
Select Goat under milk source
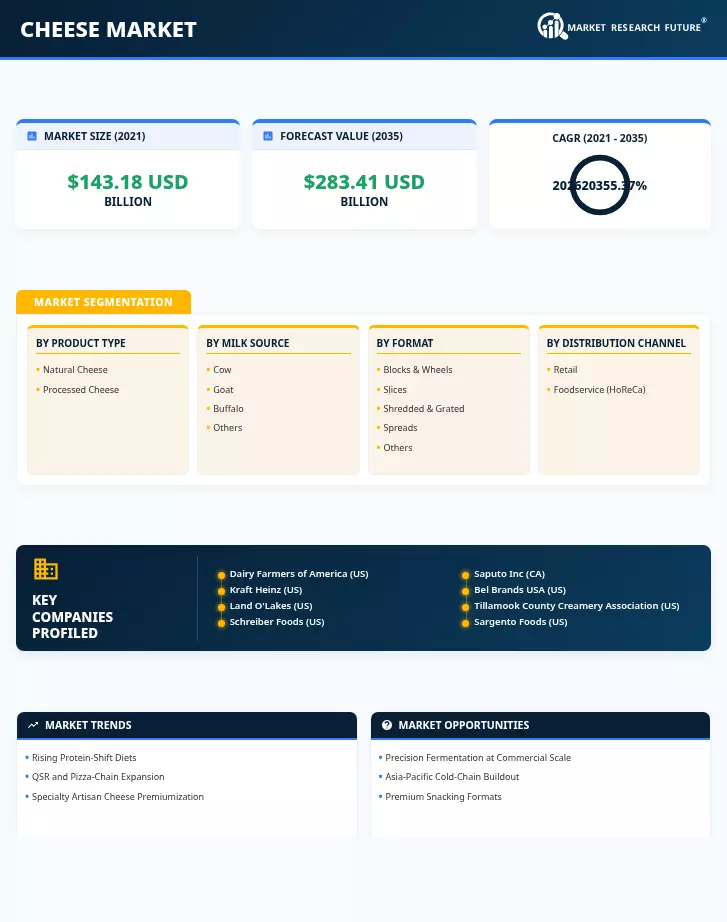223,390
